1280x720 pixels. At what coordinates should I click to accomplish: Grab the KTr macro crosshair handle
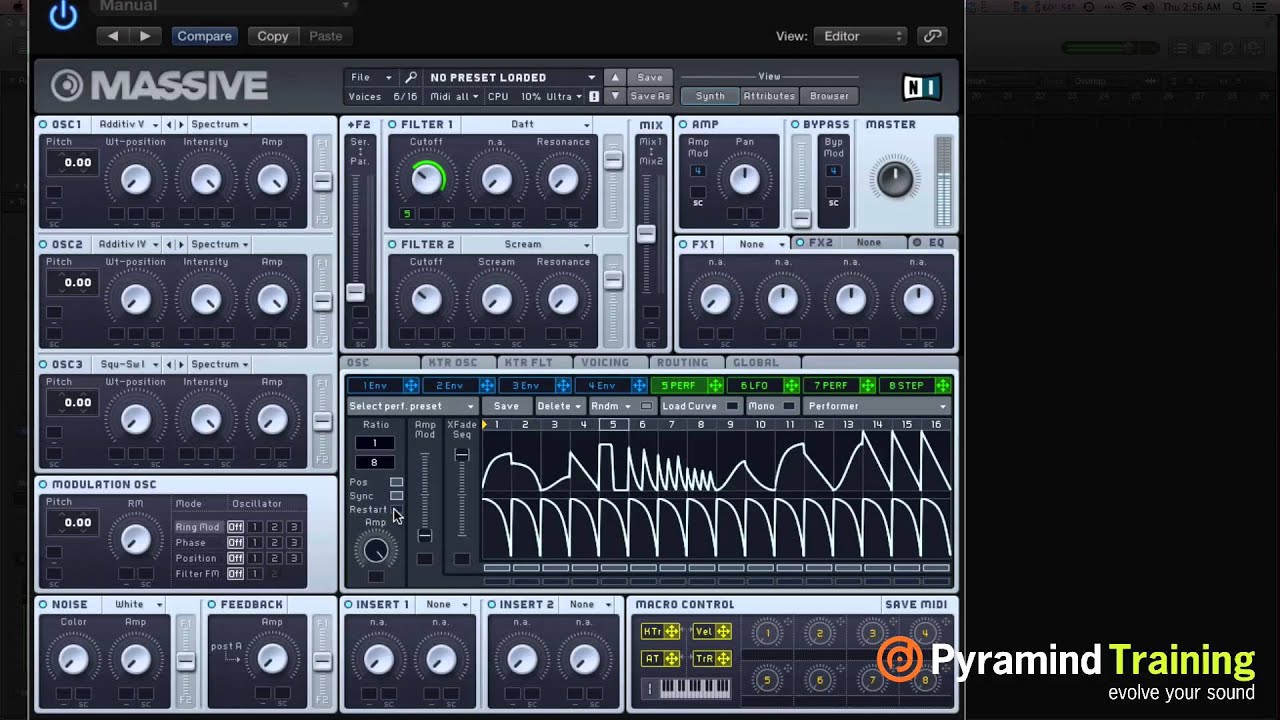[671, 631]
